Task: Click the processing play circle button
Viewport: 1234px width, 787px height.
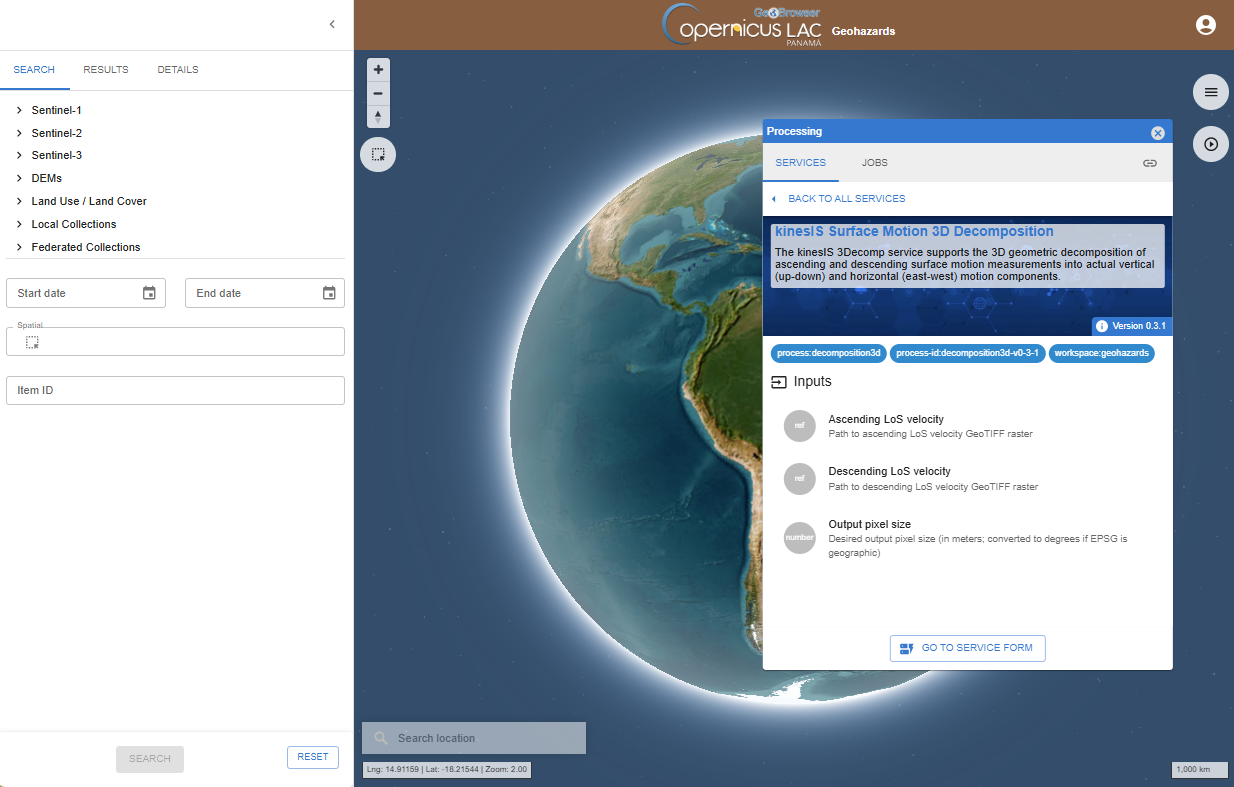Action: coord(1210,144)
